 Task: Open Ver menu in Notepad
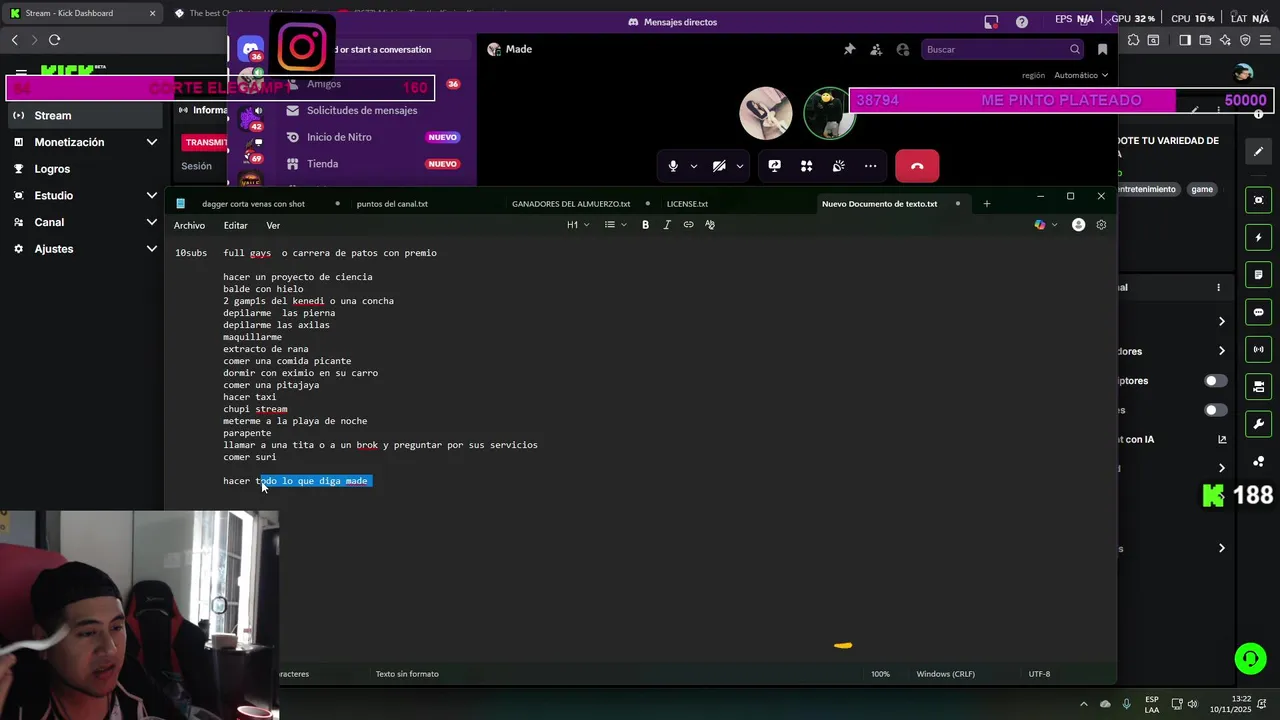tap(273, 225)
